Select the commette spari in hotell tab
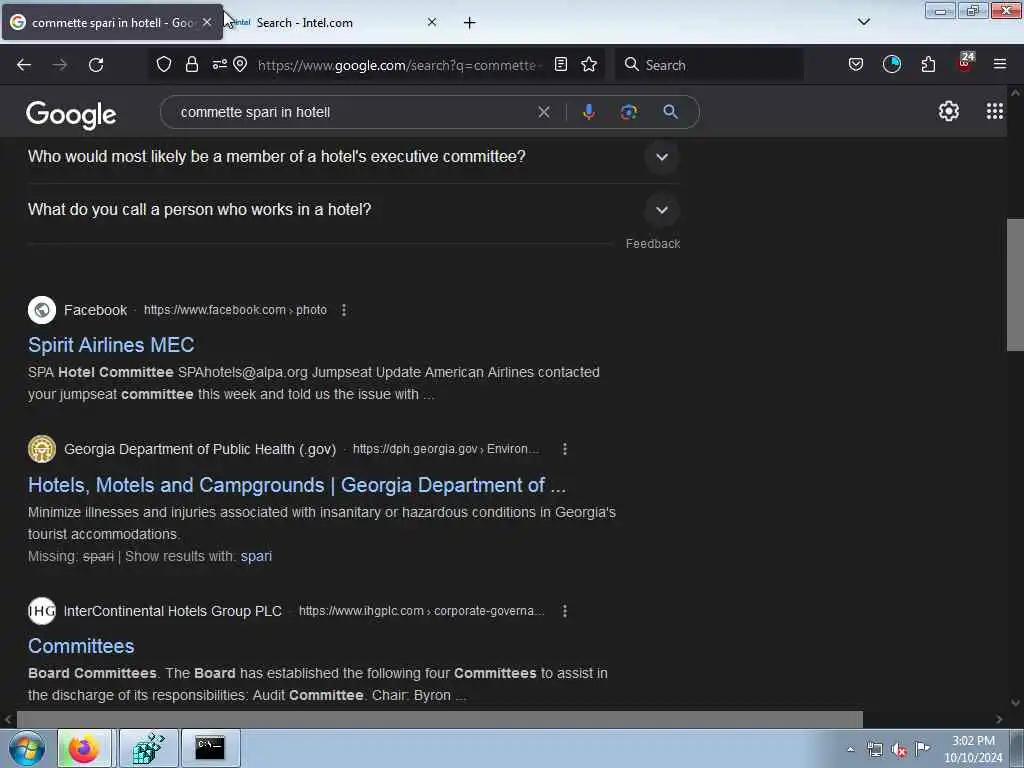The width and height of the screenshot is (1024, 768). tap(112, 23)
